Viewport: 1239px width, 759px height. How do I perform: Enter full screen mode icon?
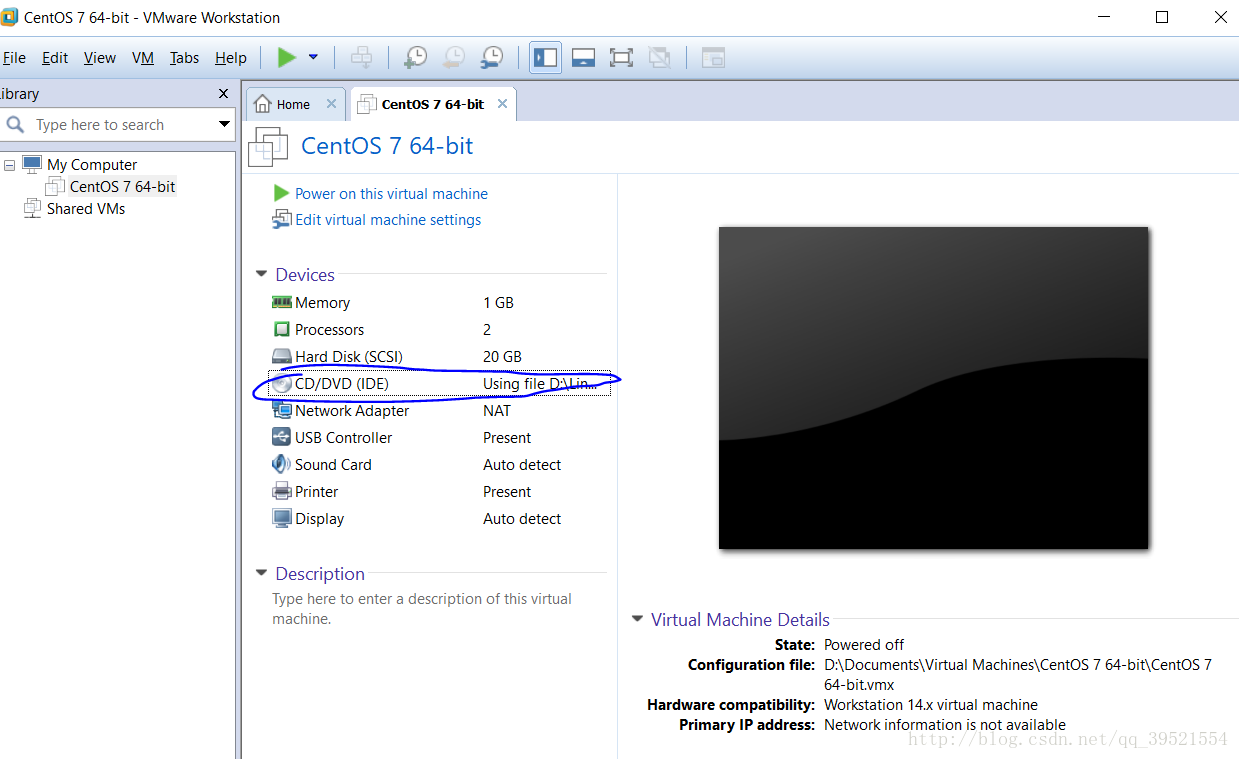click(621, 57)
